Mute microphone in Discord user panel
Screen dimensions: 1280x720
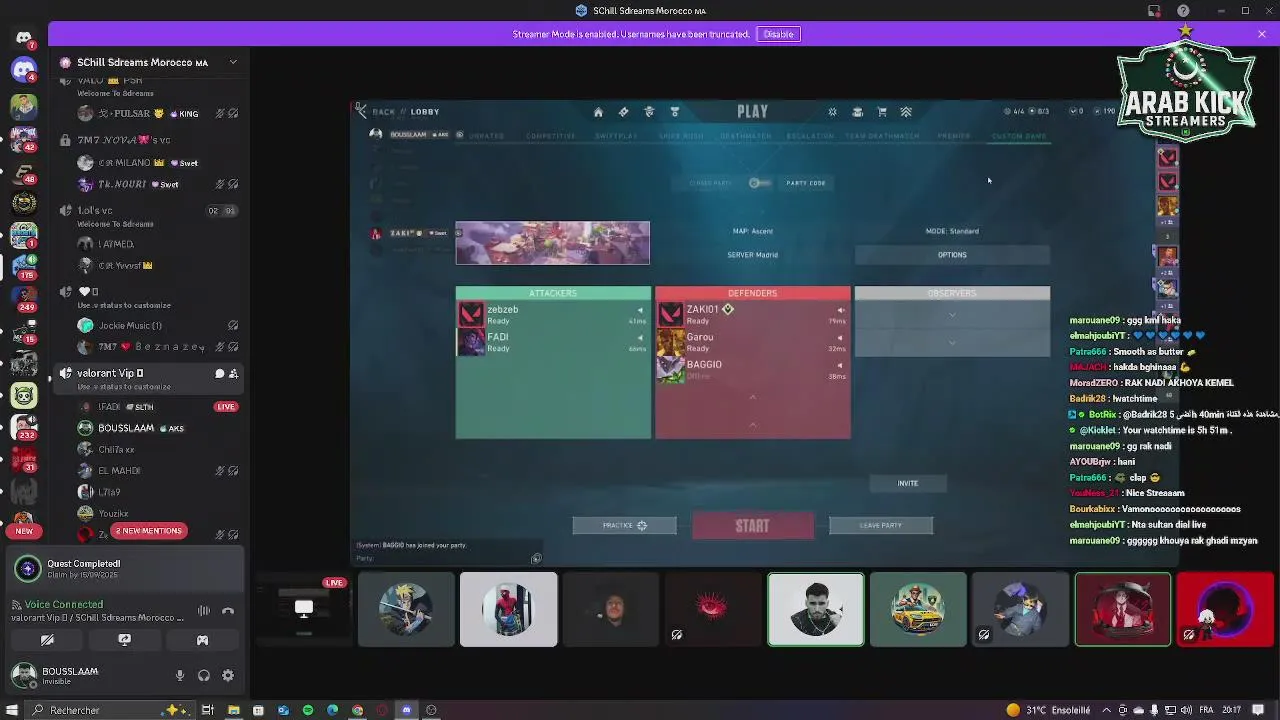pos(180,676)
